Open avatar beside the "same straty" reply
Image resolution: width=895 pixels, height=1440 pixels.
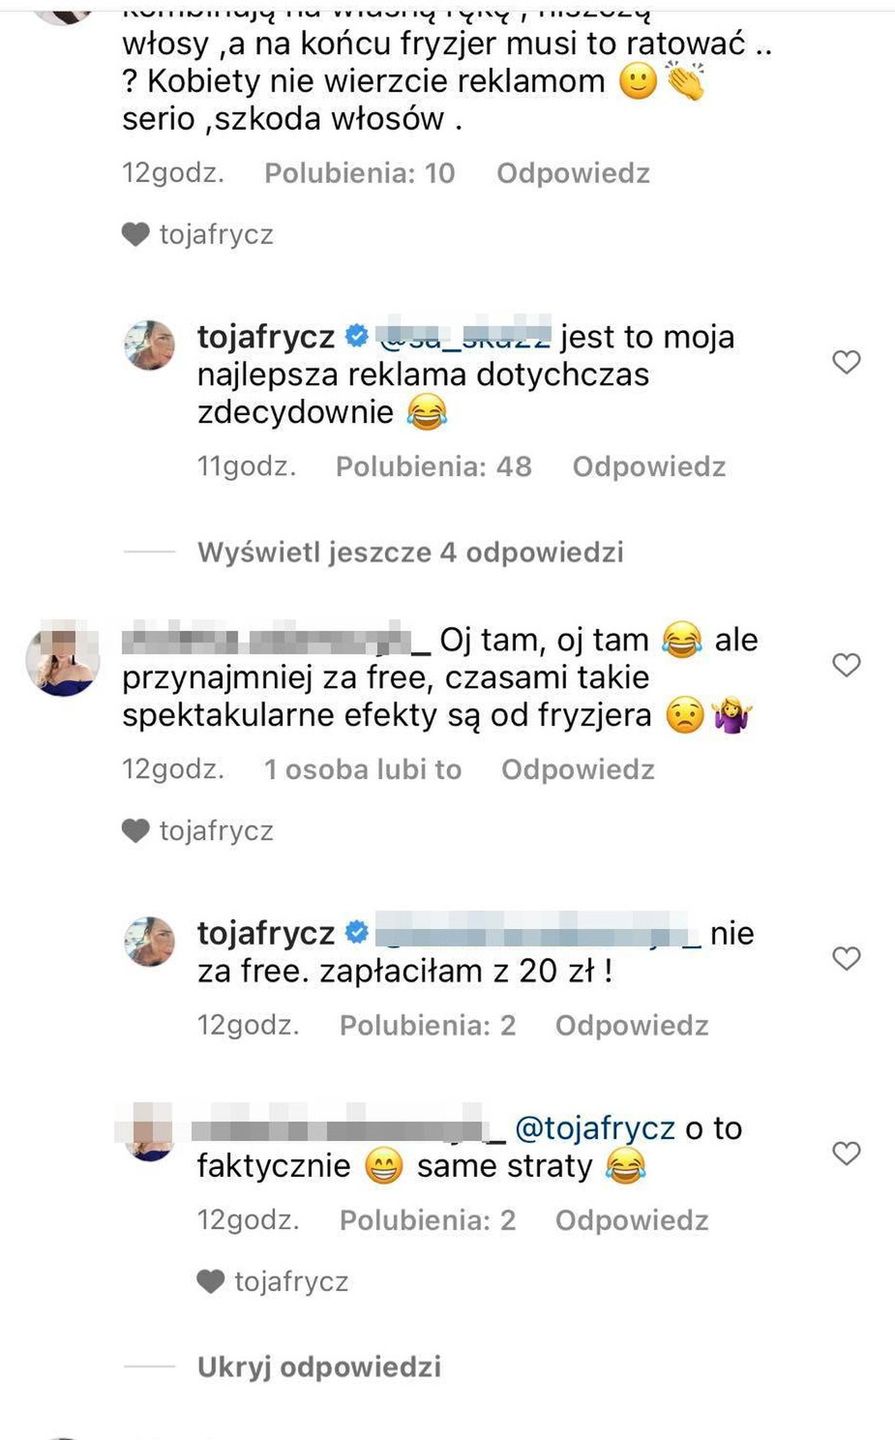(x=149, y=1132)
